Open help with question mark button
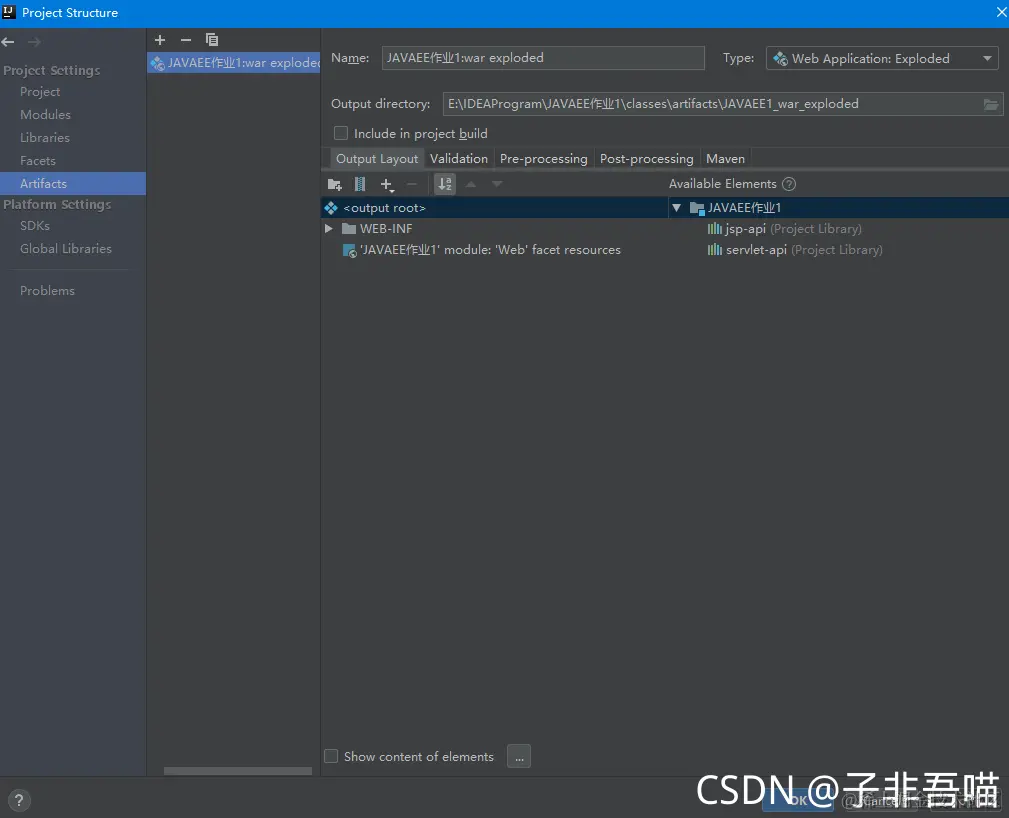This screenshot has width=1009, height=818. (19, 800)
